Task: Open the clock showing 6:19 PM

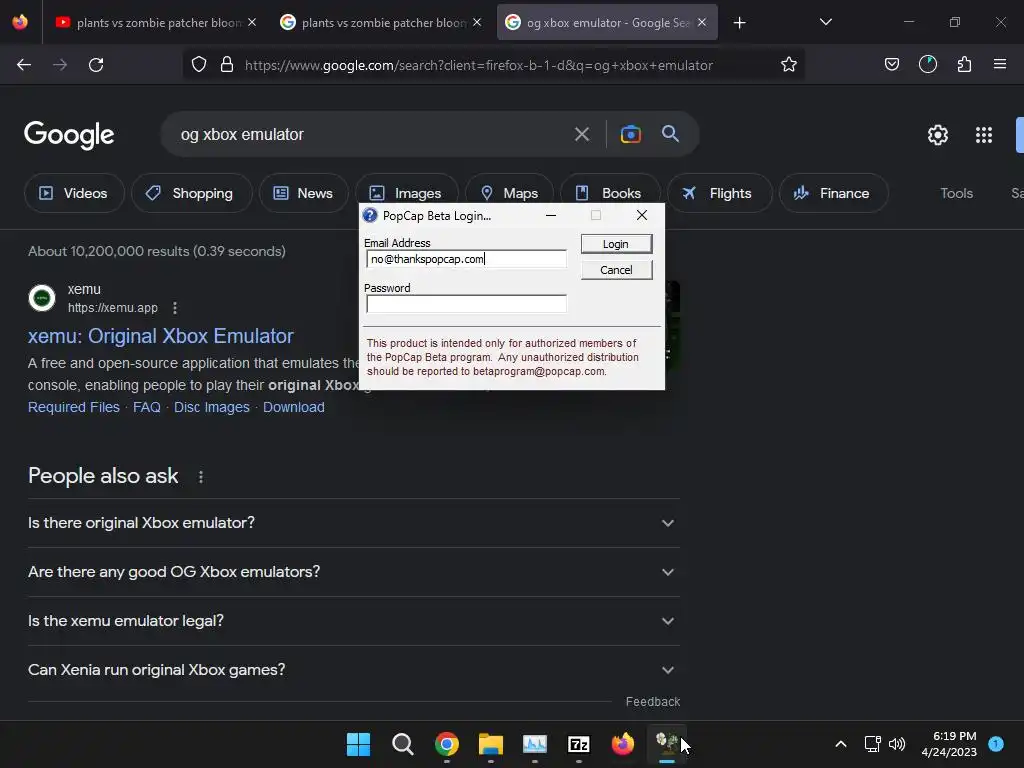Action: 949,744
